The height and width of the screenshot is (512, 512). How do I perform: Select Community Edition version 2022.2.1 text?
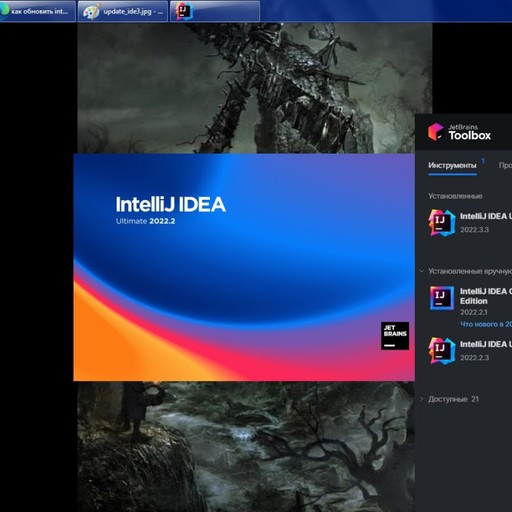click(x=474, y=312)
